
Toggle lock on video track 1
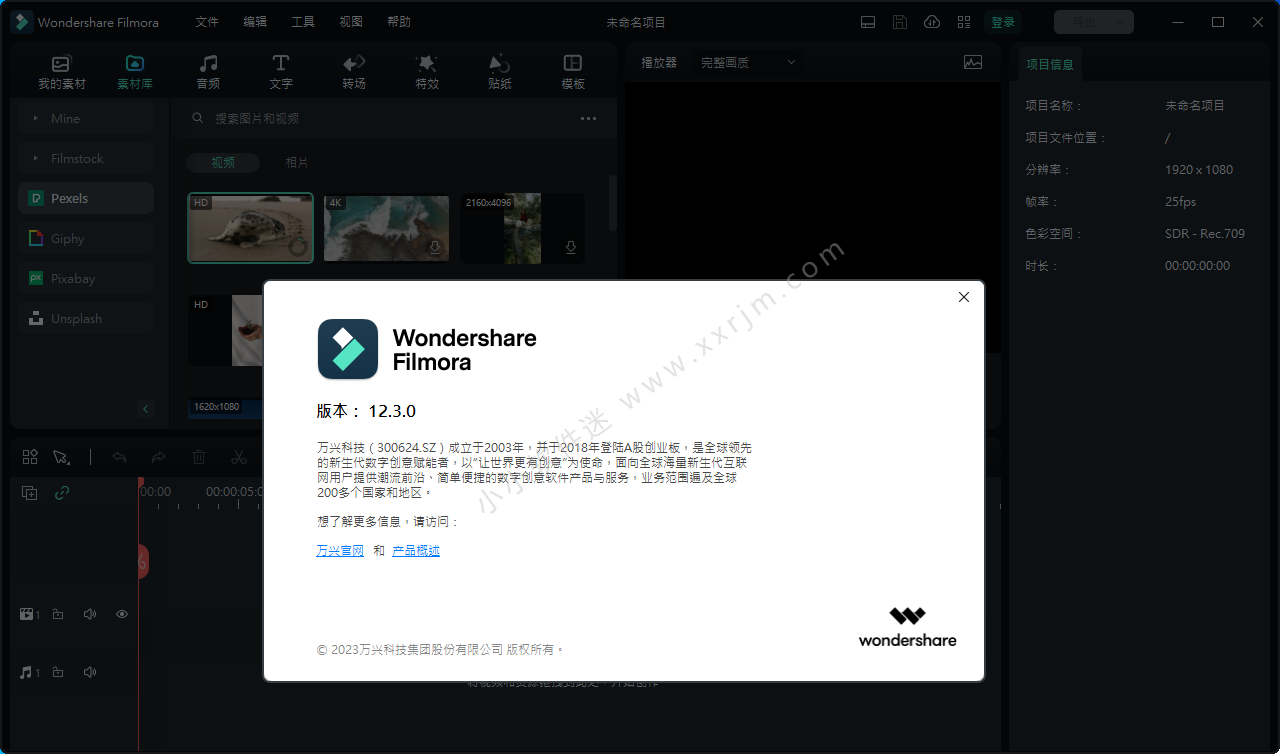pos(58,614)
